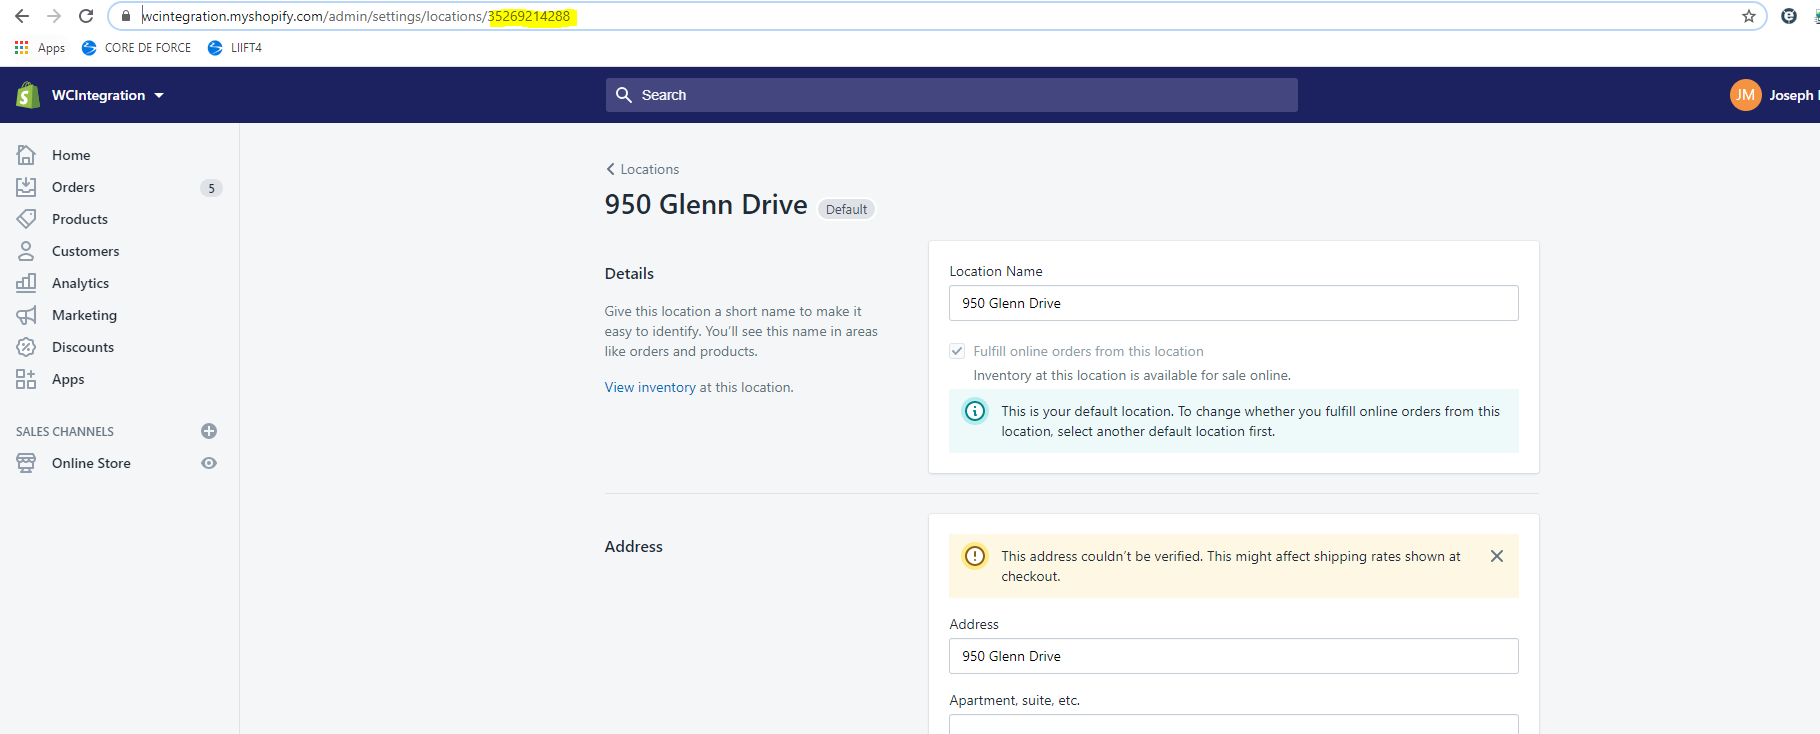
Task: Bookmark page with the star icon
Action: [1749, 16]
